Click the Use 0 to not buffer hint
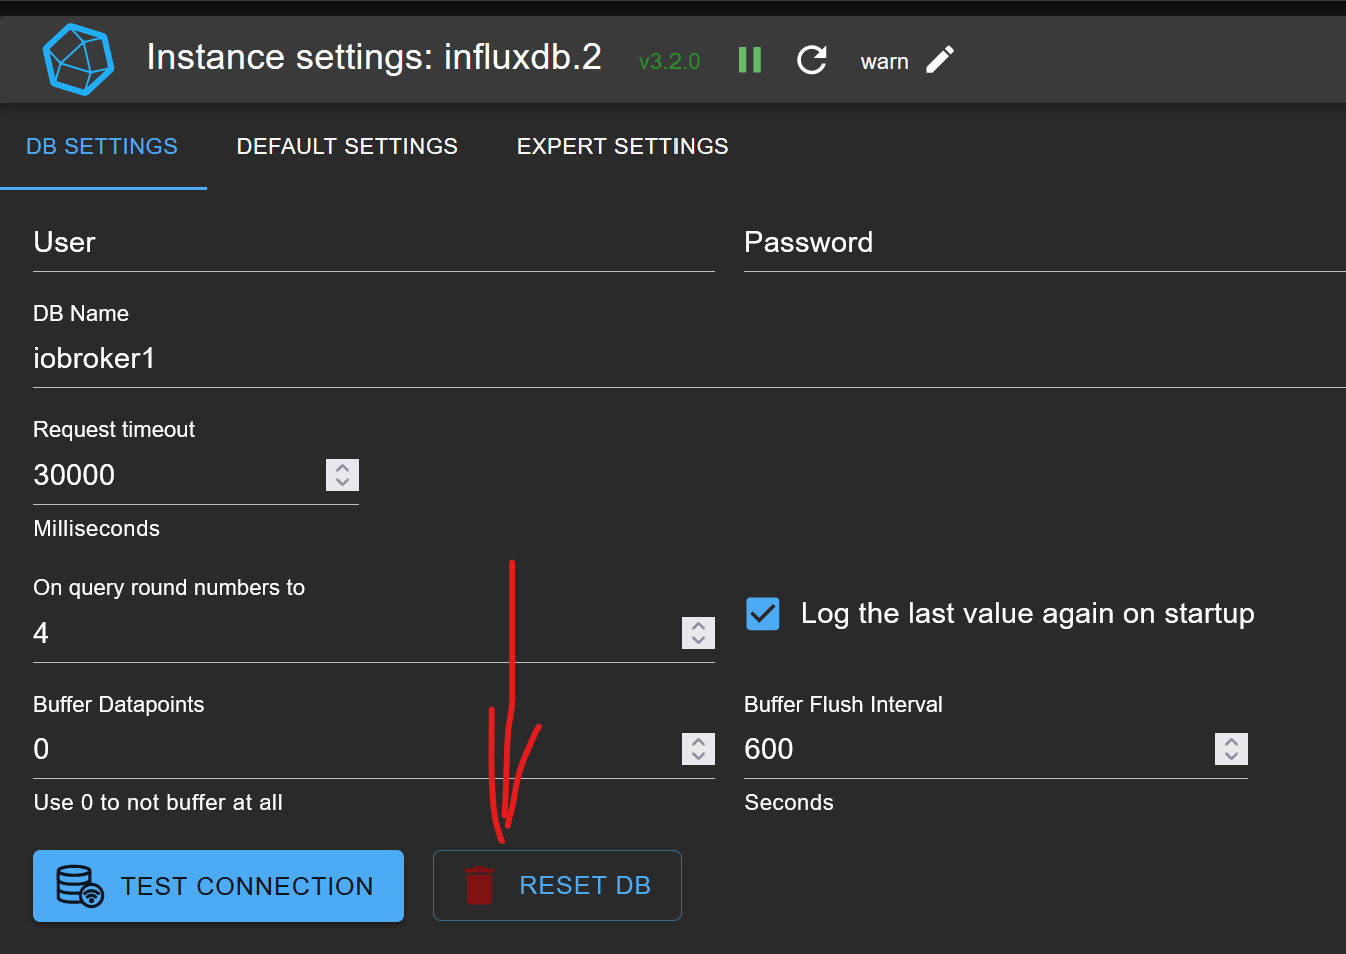The height and width of the screenshot is (954, 1346). (x=158, y=802)
